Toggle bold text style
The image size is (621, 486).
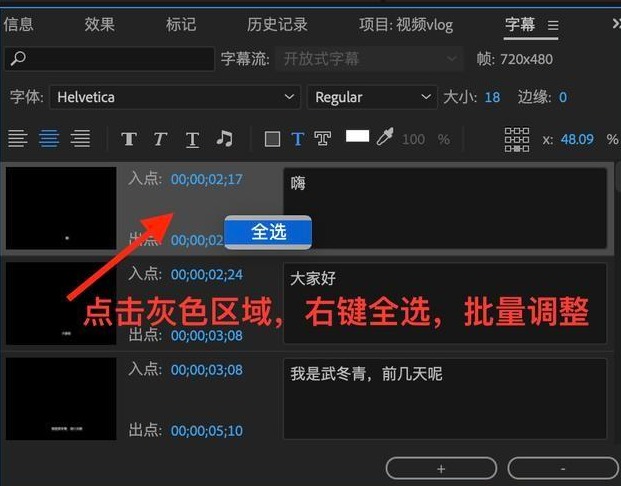(x=128, y=139)
